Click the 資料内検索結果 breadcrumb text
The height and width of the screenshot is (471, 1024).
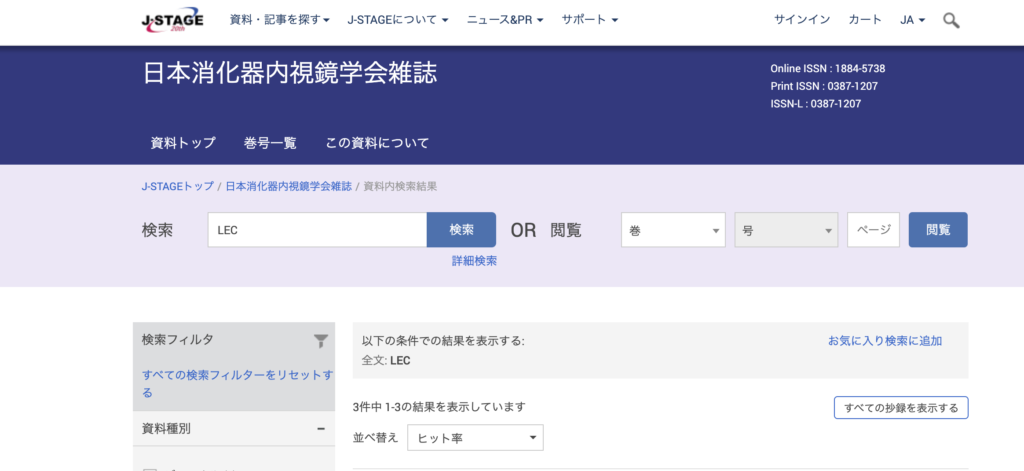[x=400, y=186]
